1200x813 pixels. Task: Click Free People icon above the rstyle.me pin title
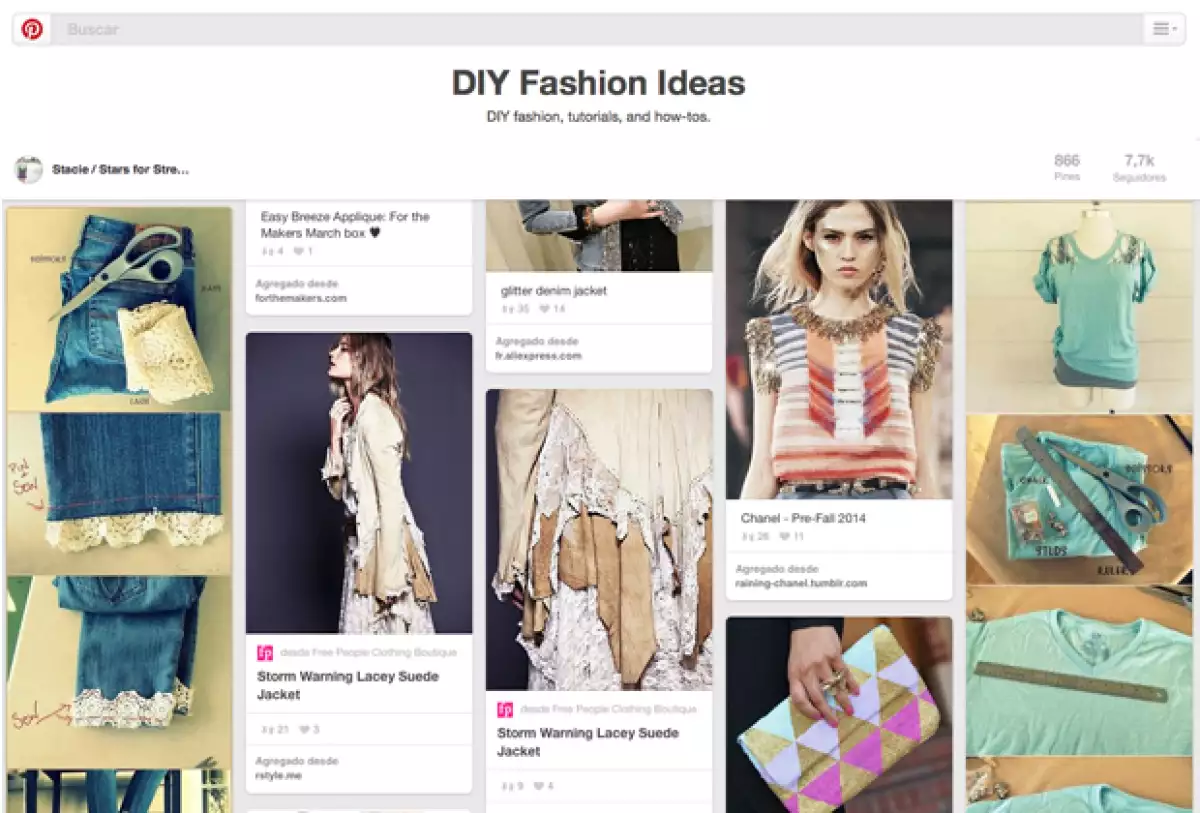(x=265, y=653)
